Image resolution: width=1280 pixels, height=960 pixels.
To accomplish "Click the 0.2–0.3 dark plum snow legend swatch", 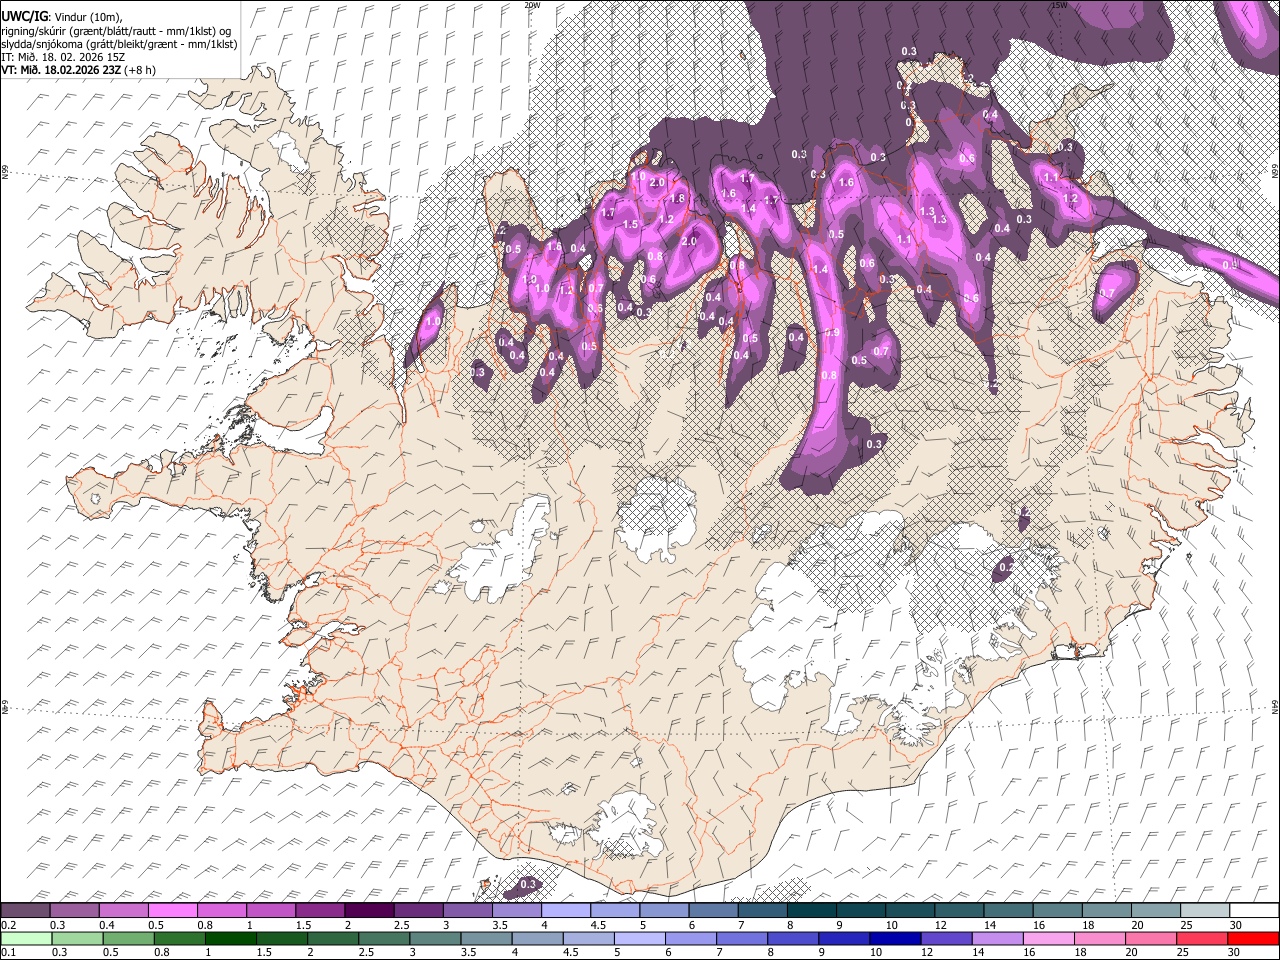I will (26, 911).
